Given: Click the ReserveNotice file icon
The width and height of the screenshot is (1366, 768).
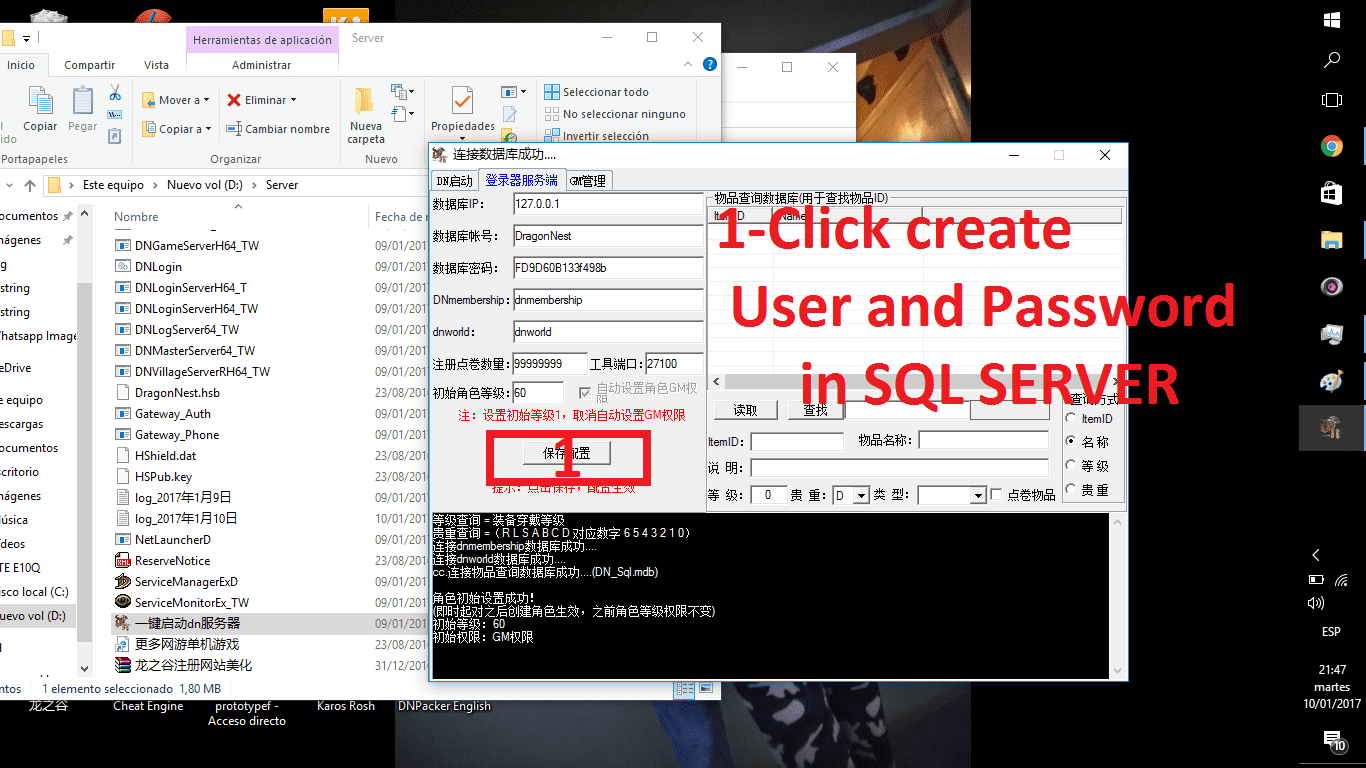Looking at the screenshot, I should [x=123, y=560].
